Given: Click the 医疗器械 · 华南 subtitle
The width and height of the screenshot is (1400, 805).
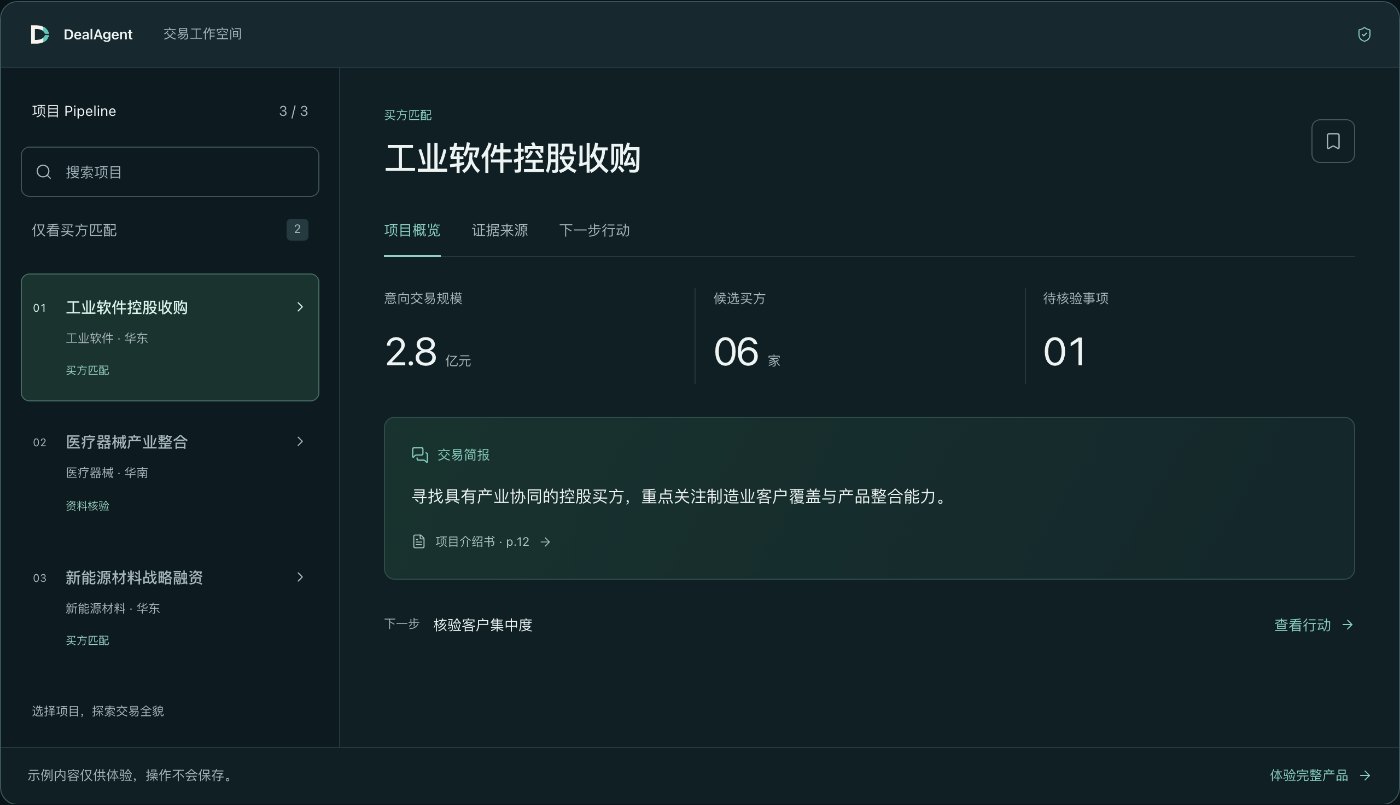Looking at the screenshot, I should tap(107, 472).
